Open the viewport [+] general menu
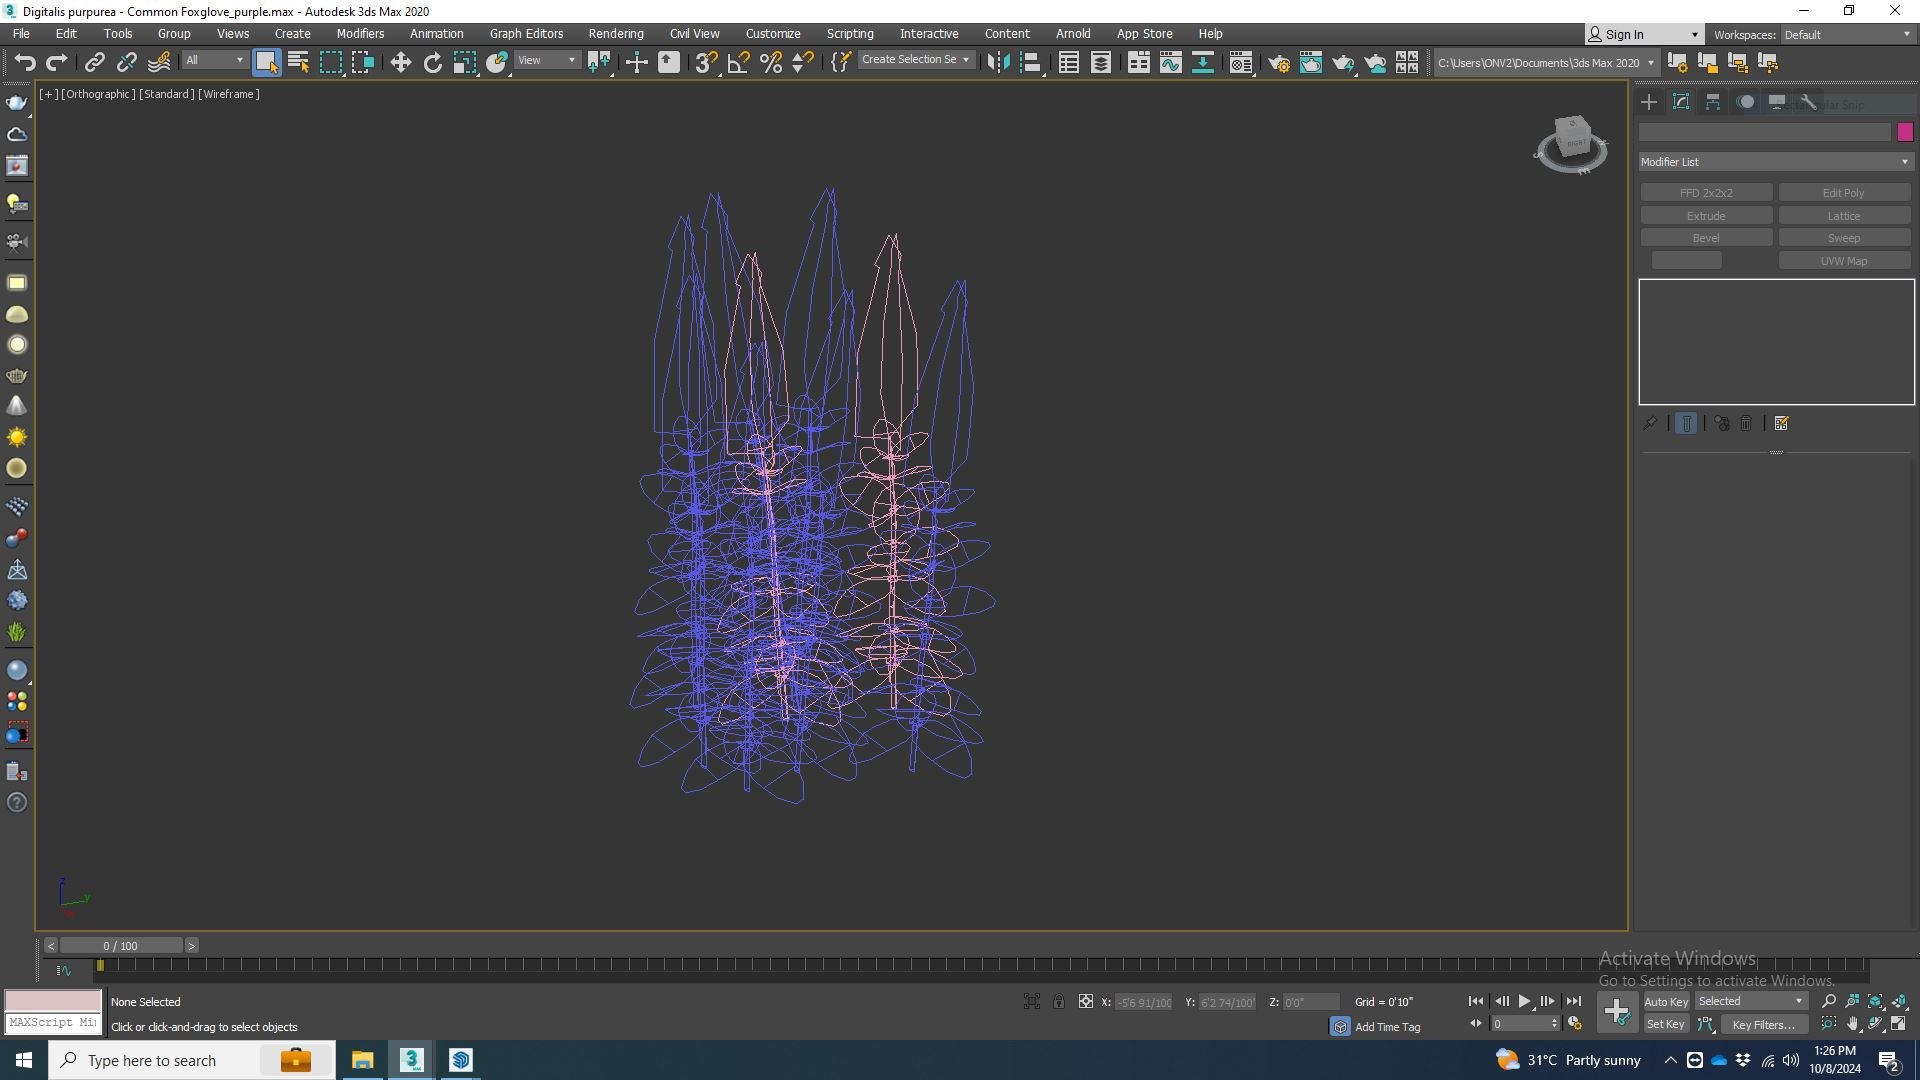This screenshot has width=1920, height=1080. coord(47,94)
